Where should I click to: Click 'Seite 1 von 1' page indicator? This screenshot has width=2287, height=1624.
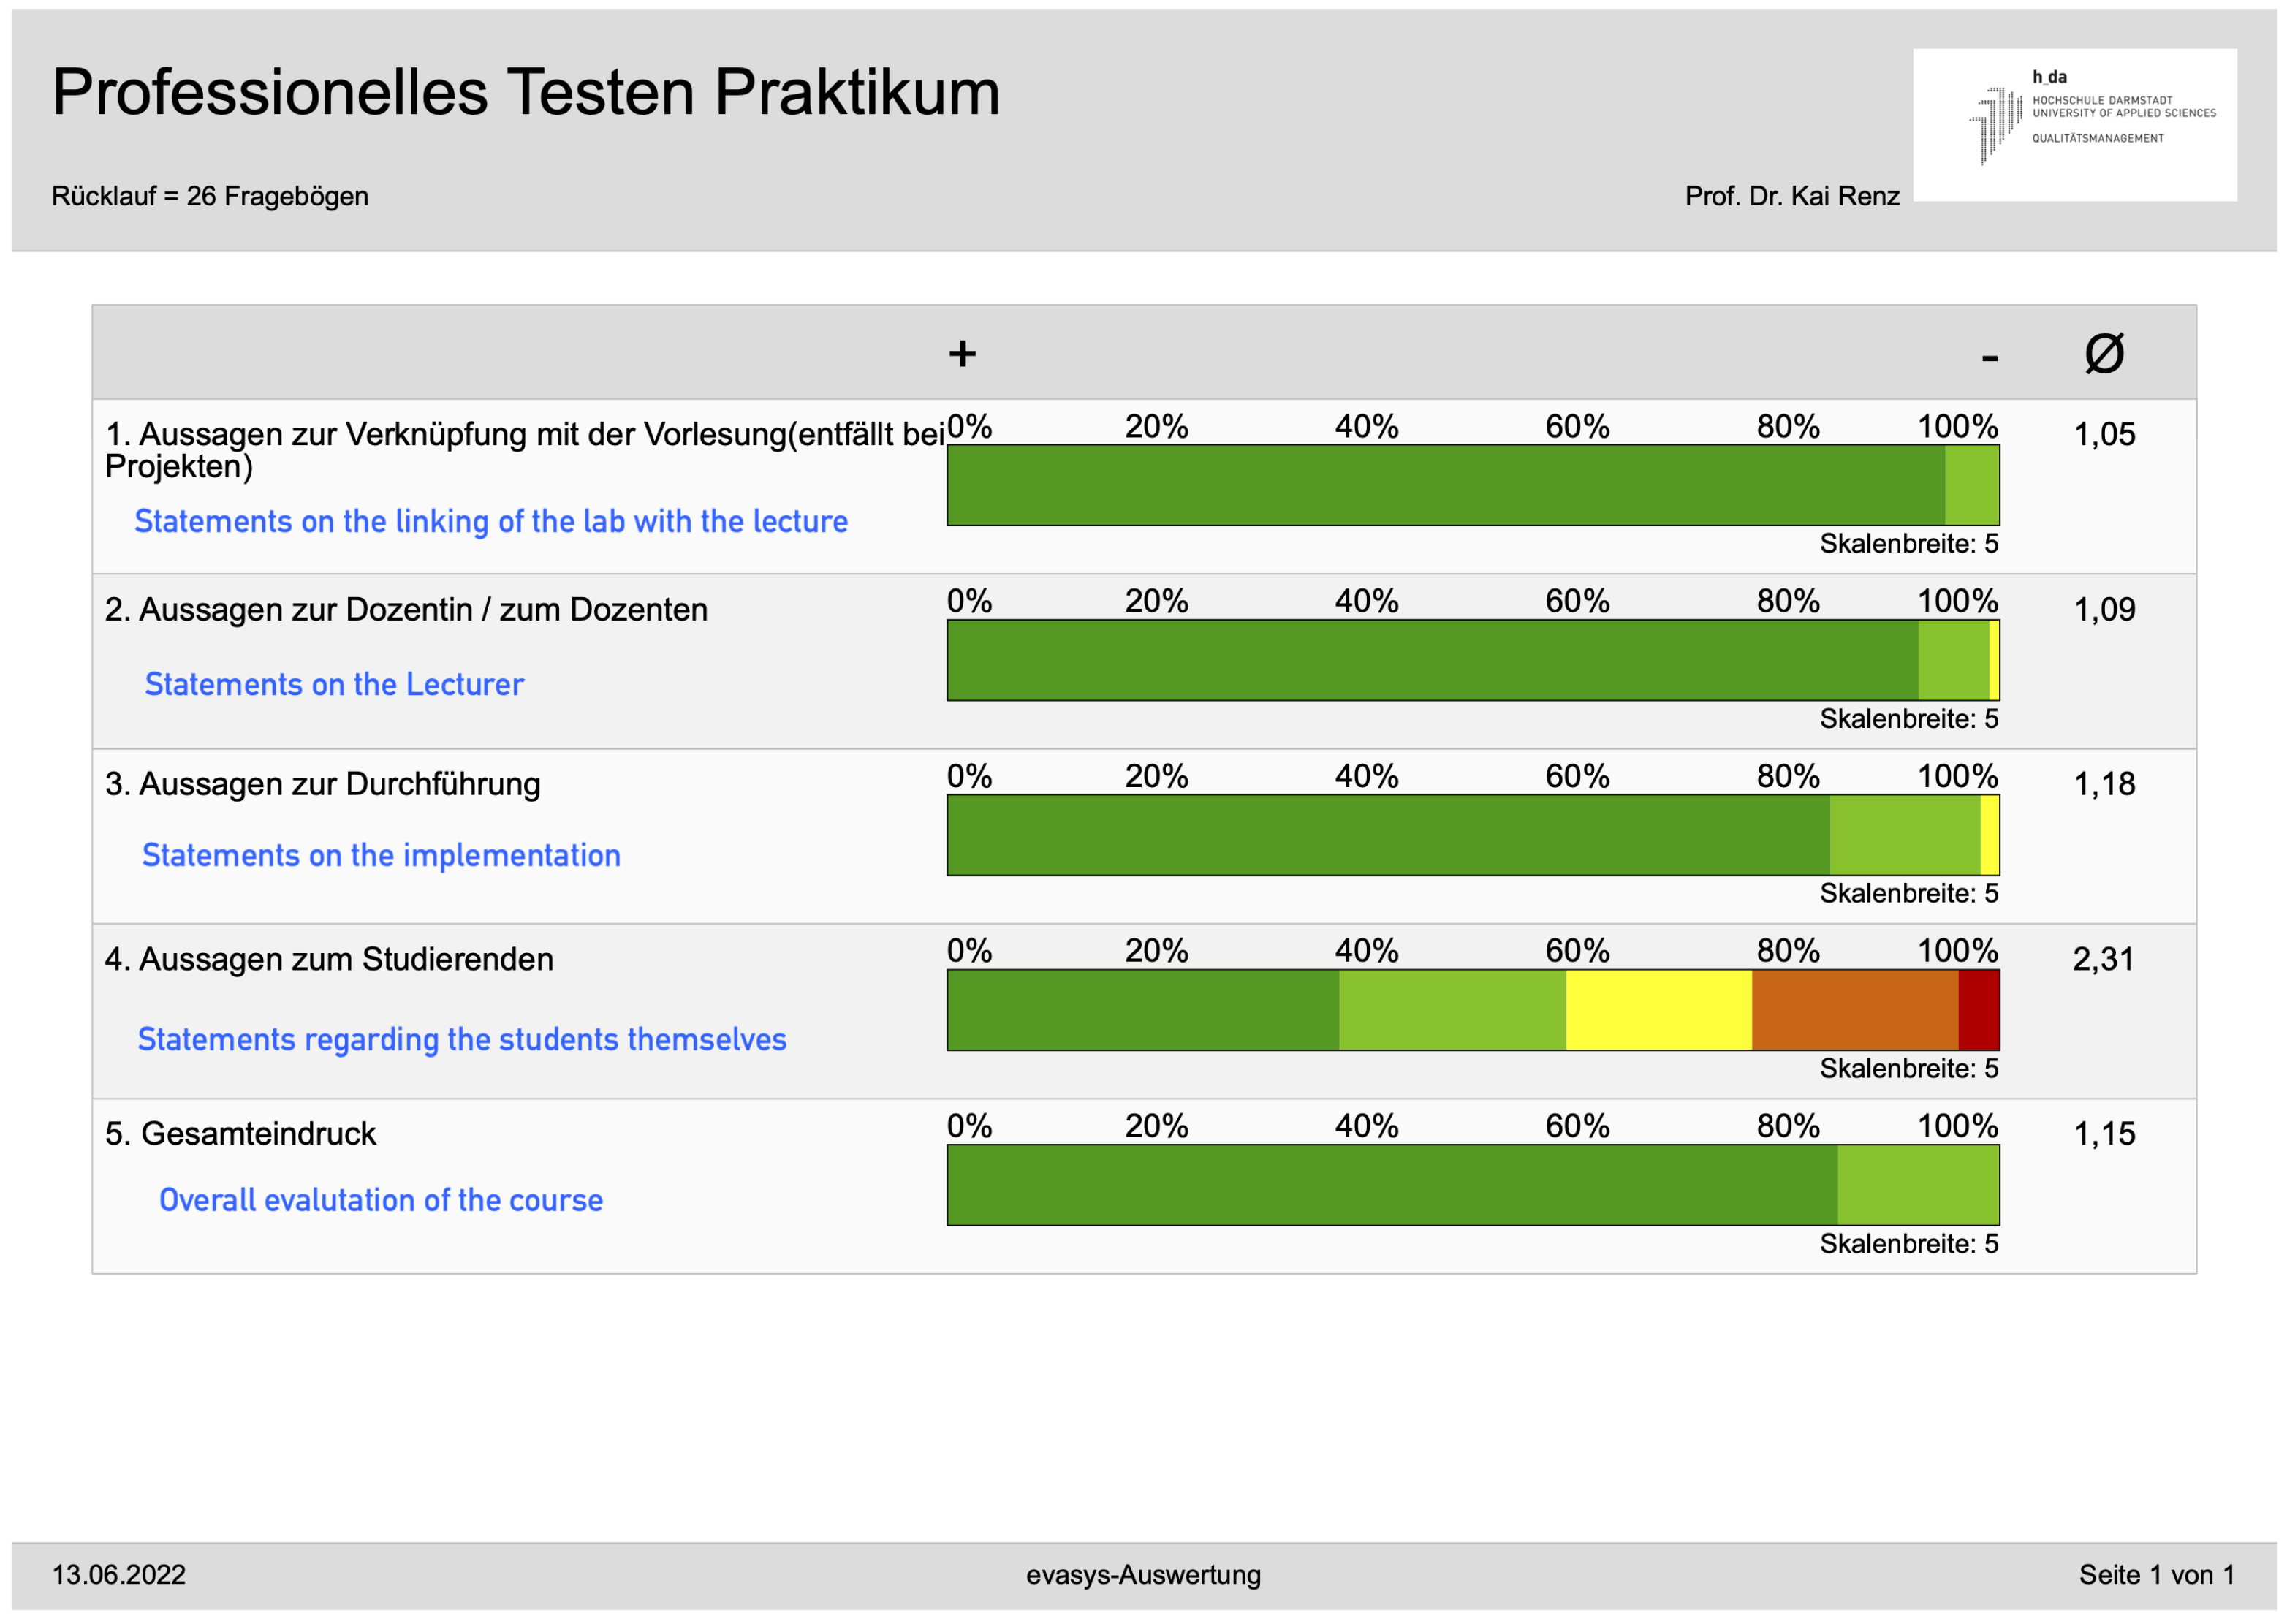pyautogui.click(x=2156, y=1575)
